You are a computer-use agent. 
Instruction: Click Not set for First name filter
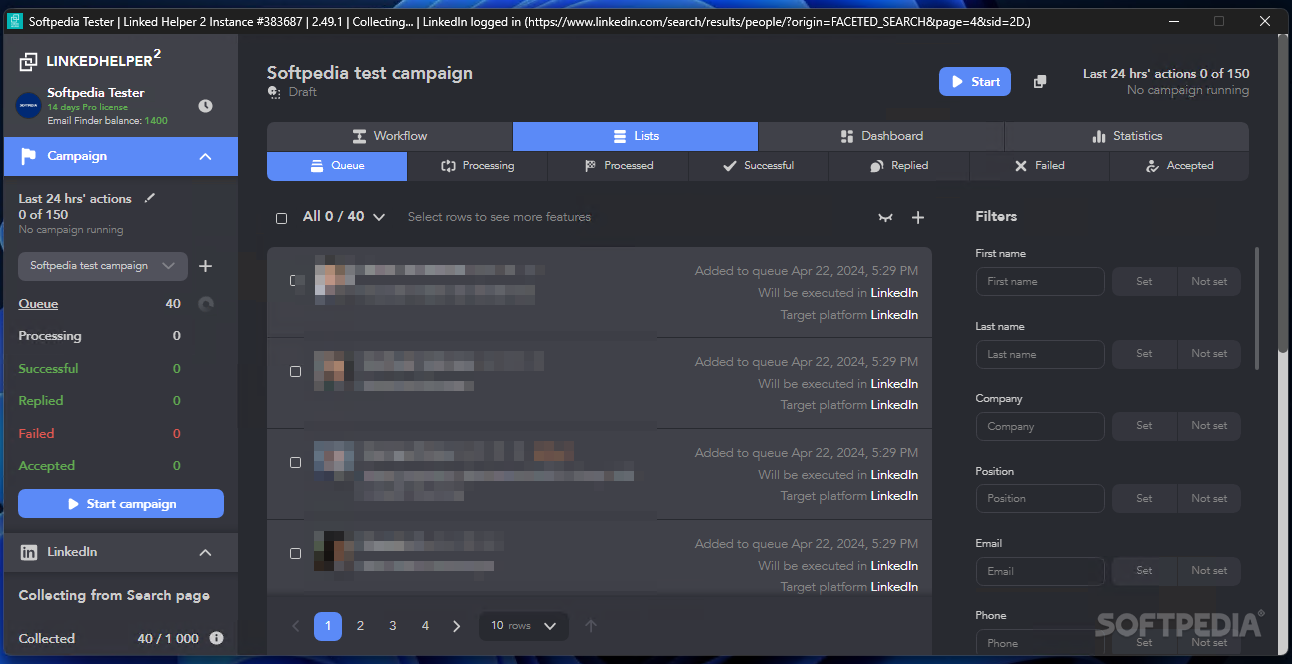coord(1209,282)
